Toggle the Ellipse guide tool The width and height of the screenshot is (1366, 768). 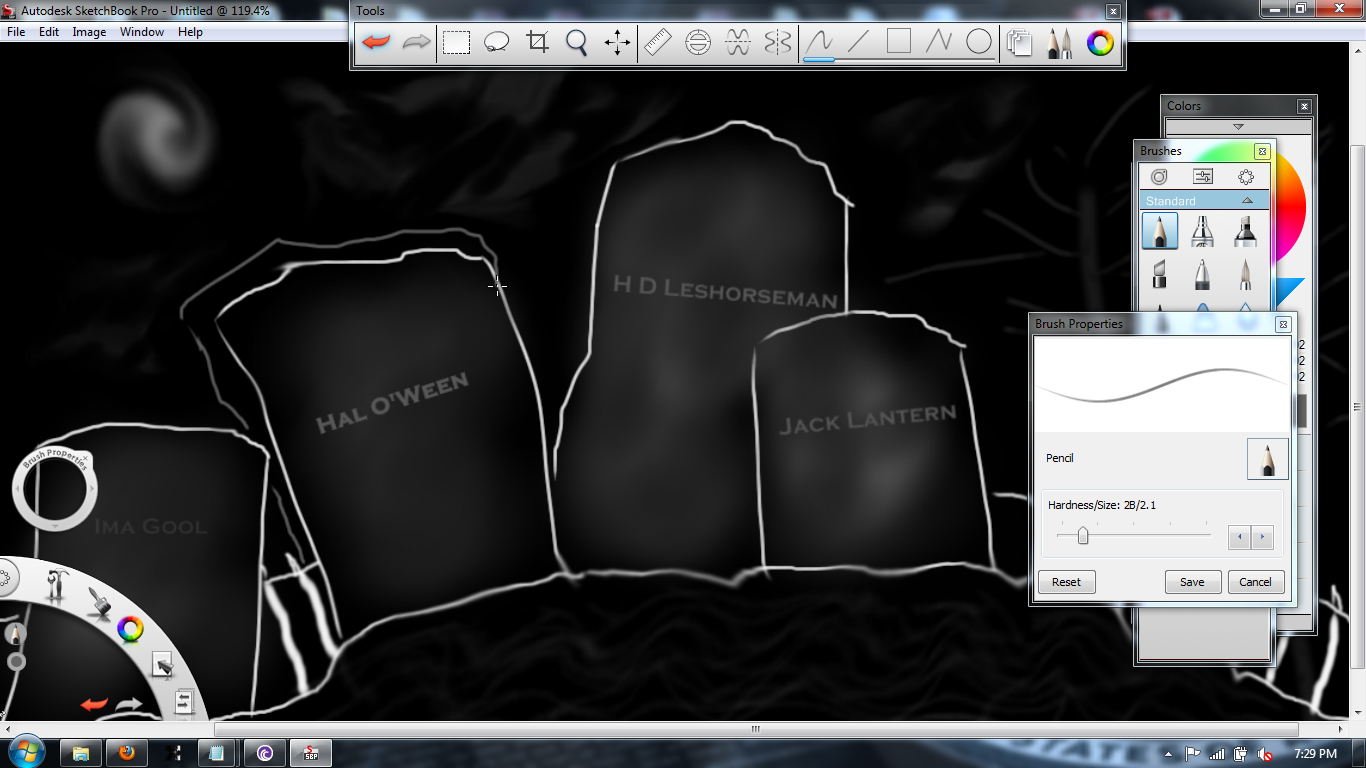[698, 42]
